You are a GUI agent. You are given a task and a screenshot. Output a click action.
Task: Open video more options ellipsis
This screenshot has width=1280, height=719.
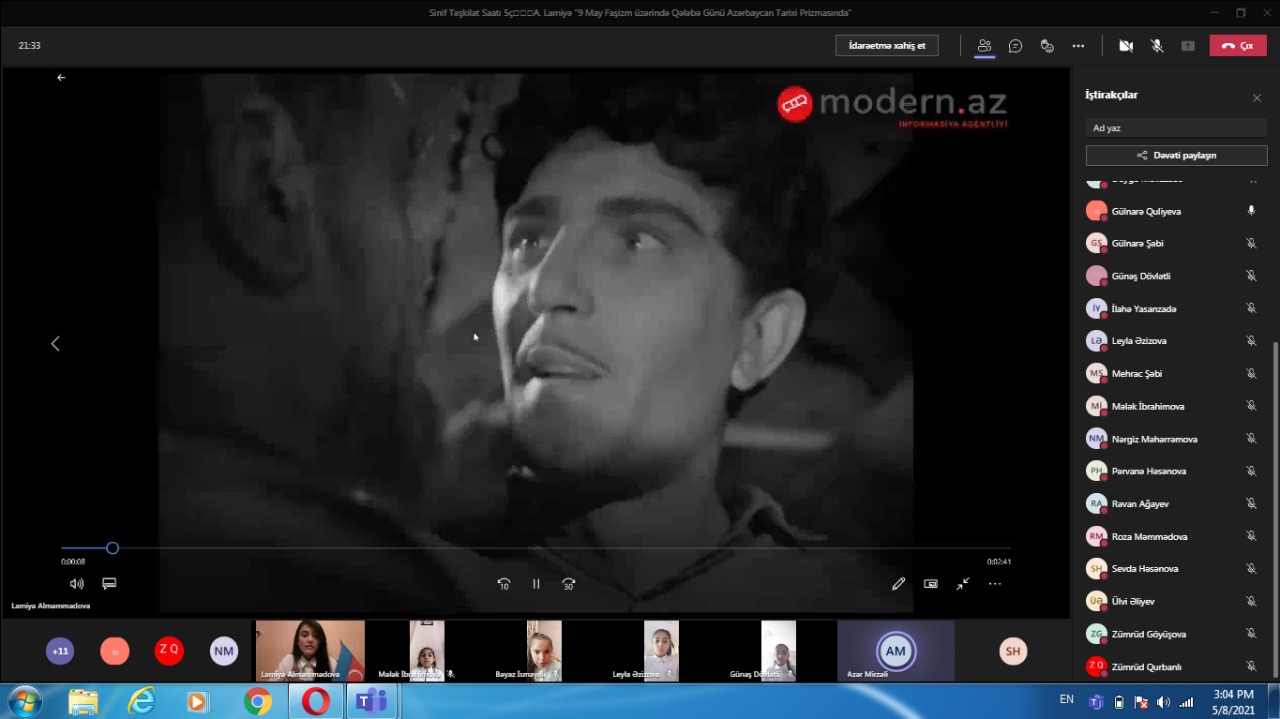point(995,583)
